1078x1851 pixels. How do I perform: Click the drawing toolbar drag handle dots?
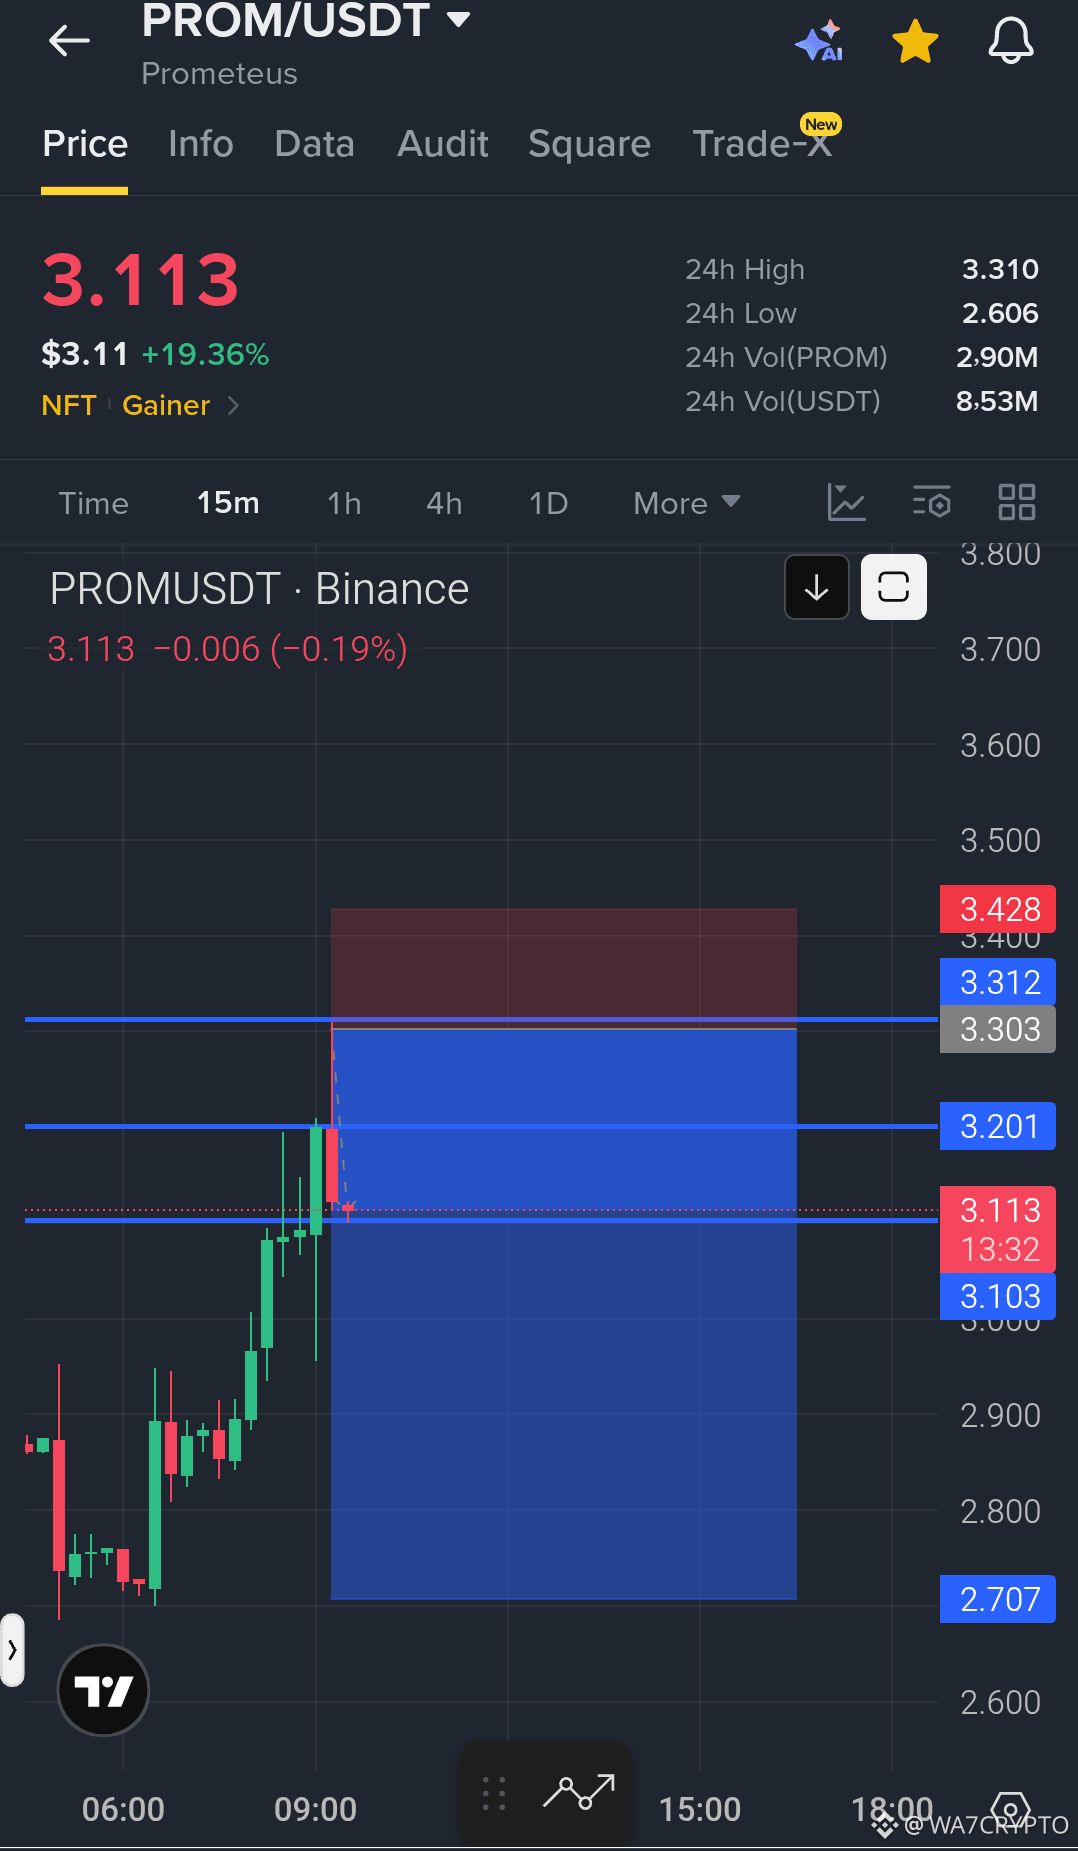pyautogui.click(x=494, y=1793)
